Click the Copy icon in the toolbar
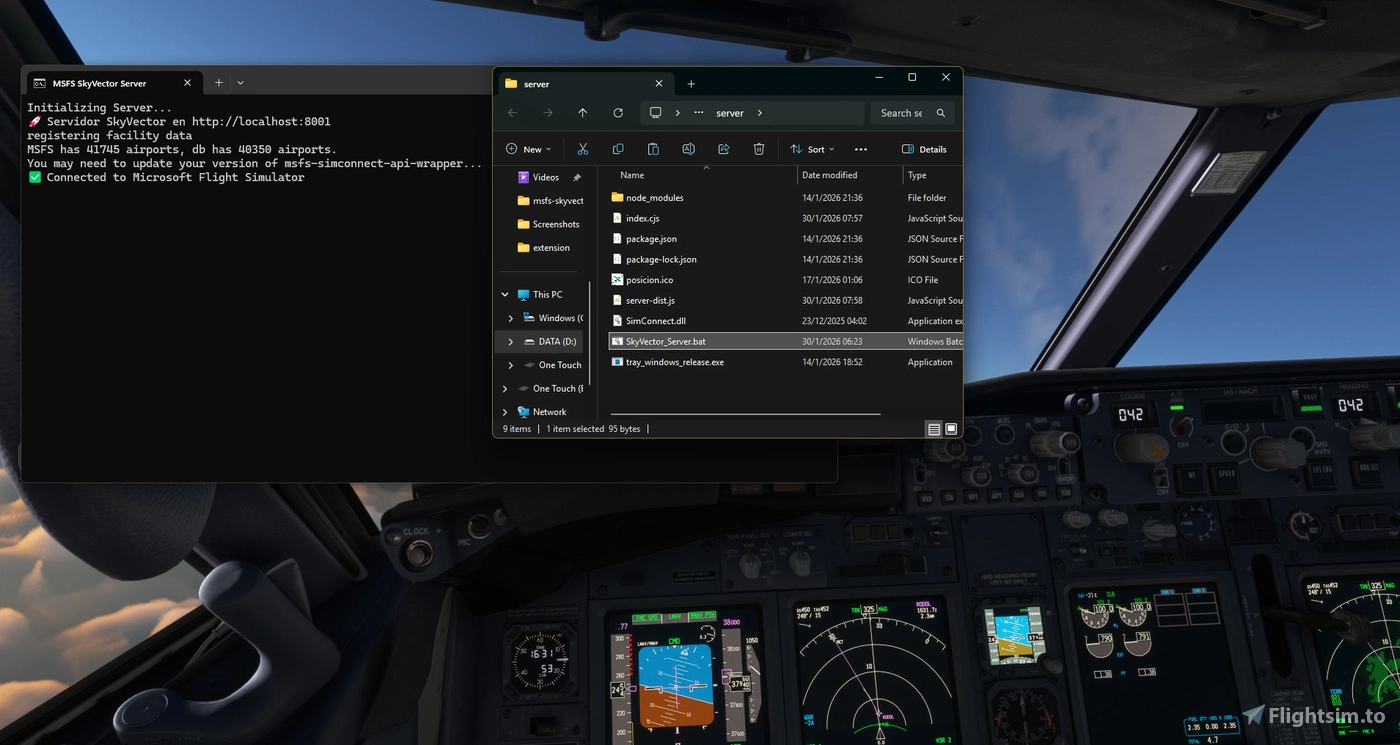Viewport: 1400px width, 745px height. point(618,148)
